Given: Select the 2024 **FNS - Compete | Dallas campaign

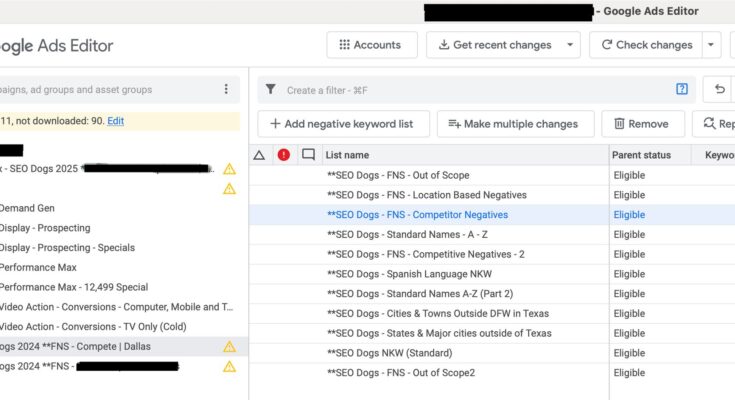Looking at the screenshot, I should tap(122, 347).
